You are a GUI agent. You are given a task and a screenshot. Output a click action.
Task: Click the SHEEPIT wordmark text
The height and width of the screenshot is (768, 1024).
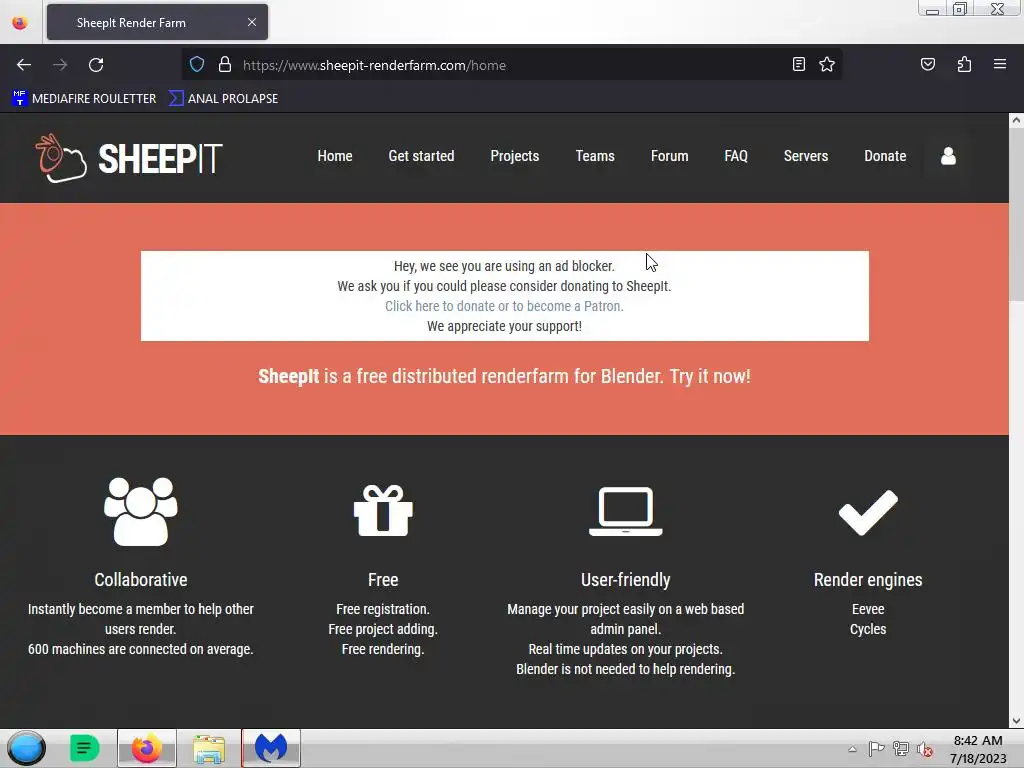click(160, 159)
